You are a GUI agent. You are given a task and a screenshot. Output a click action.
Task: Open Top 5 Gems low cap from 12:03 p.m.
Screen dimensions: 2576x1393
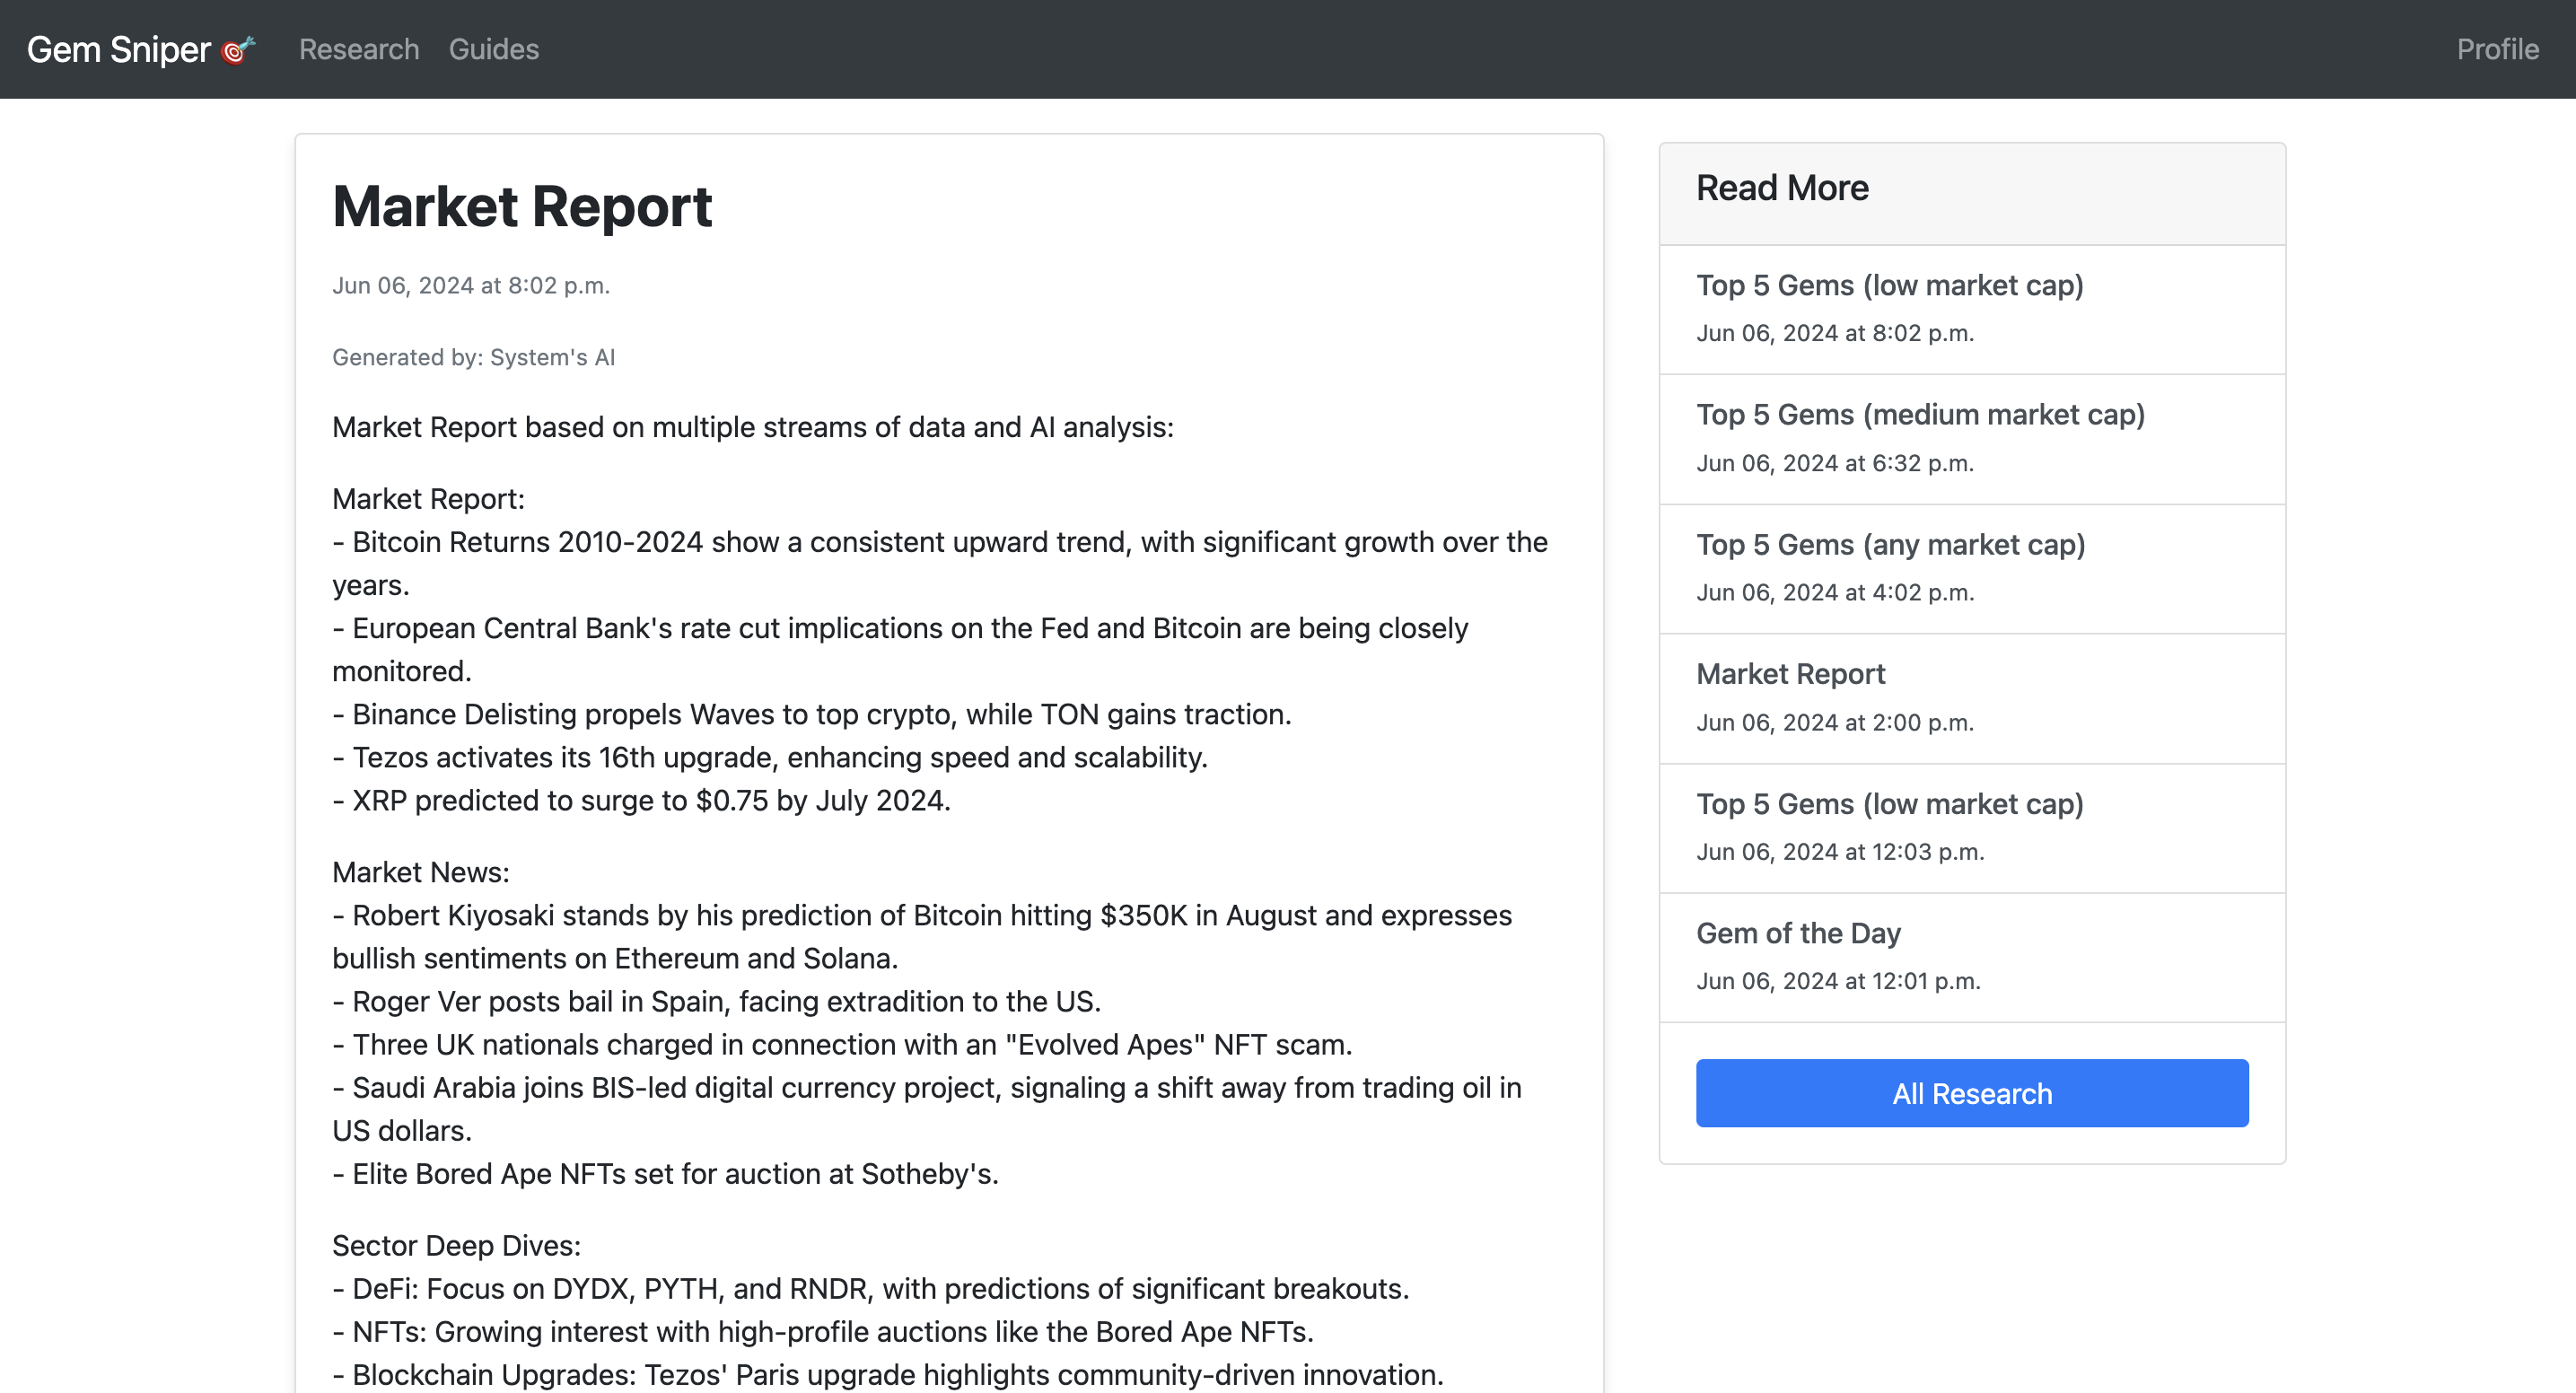click(x=1889, y=804)
